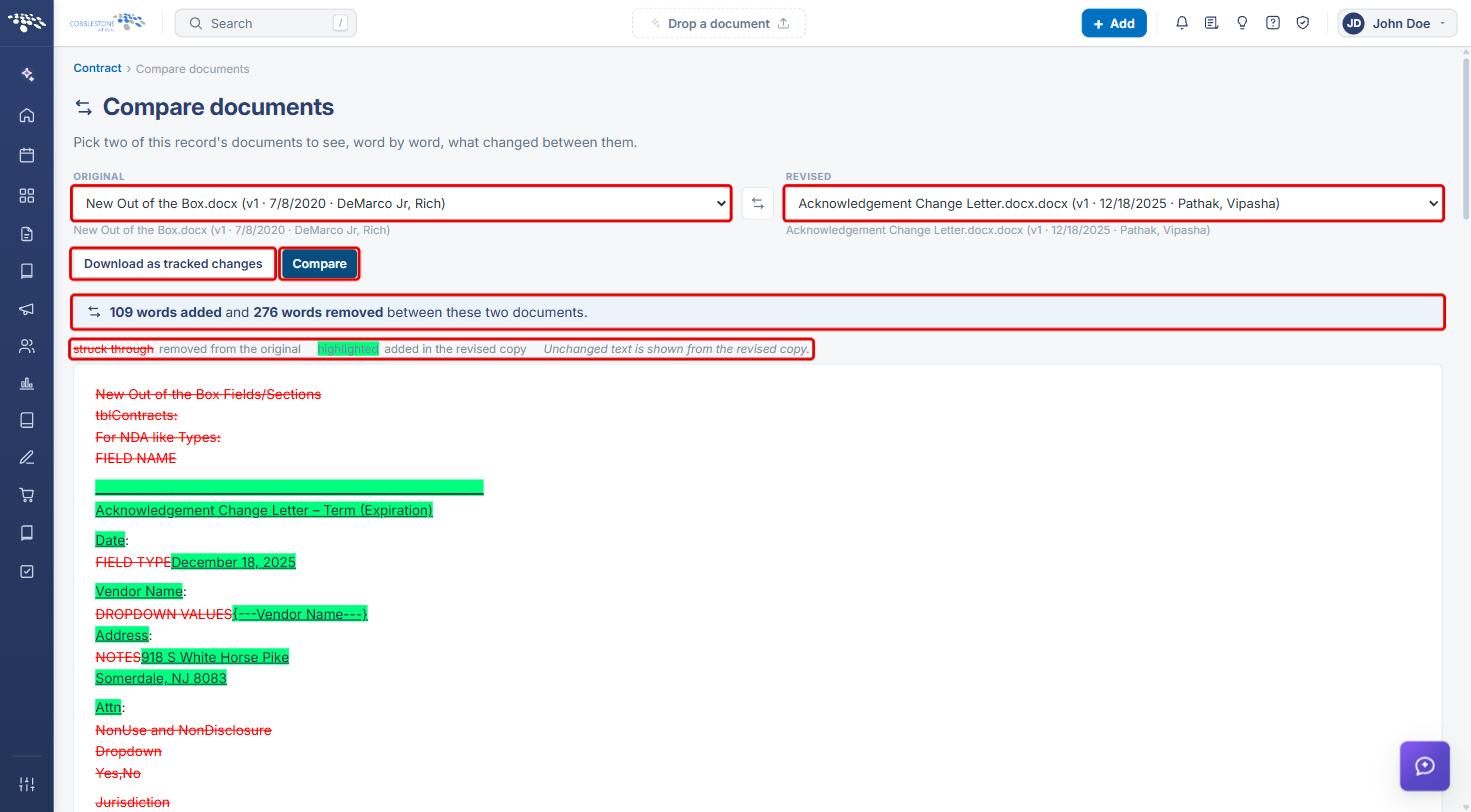Open the calendar sidebar icon

pyautogui.click(x=27, y=155)
